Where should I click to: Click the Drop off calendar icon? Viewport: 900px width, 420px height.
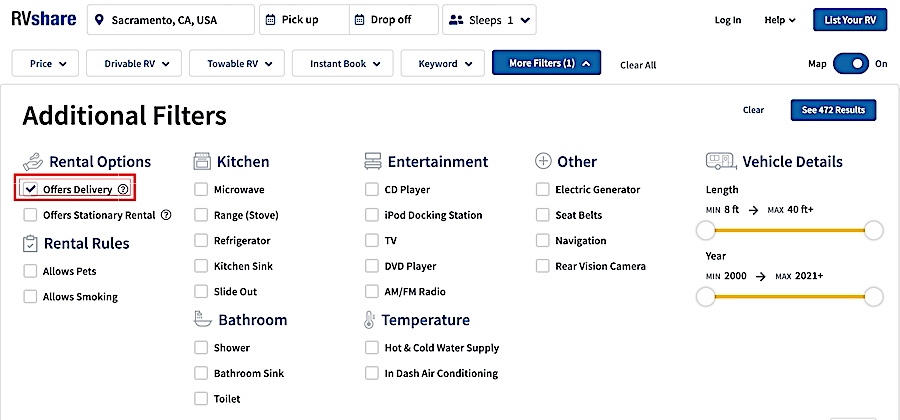coord(361,20)
